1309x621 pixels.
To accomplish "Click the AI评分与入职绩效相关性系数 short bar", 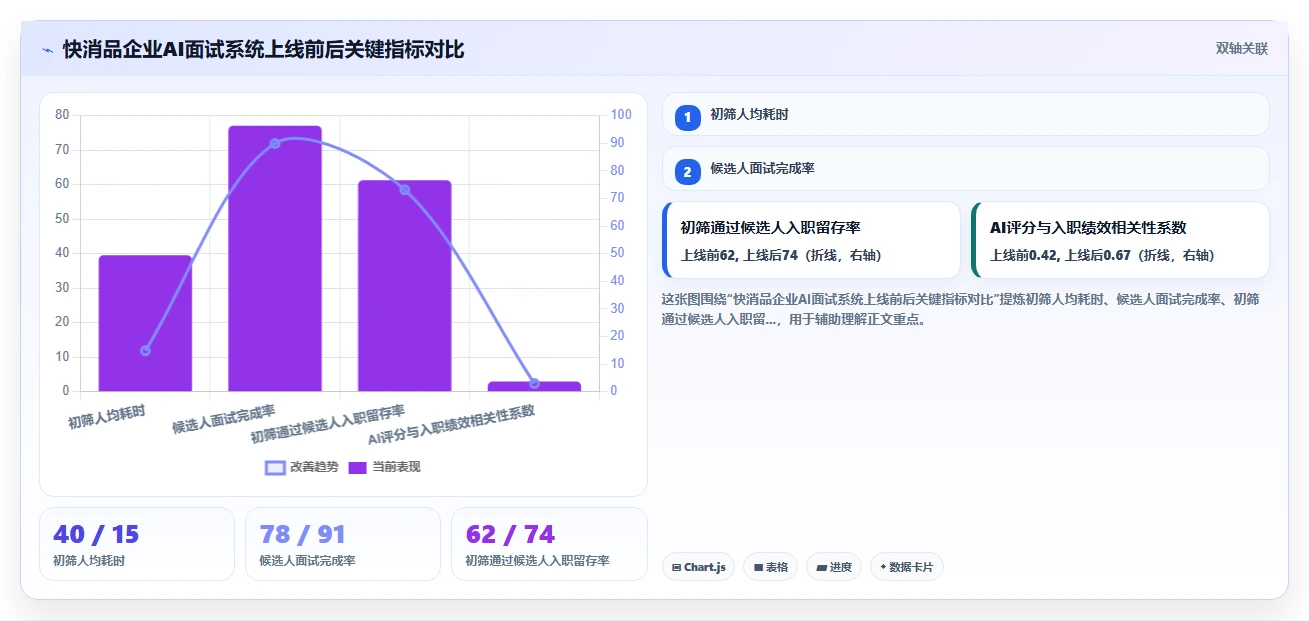I will pyautogui.click(x=534, y=386).
